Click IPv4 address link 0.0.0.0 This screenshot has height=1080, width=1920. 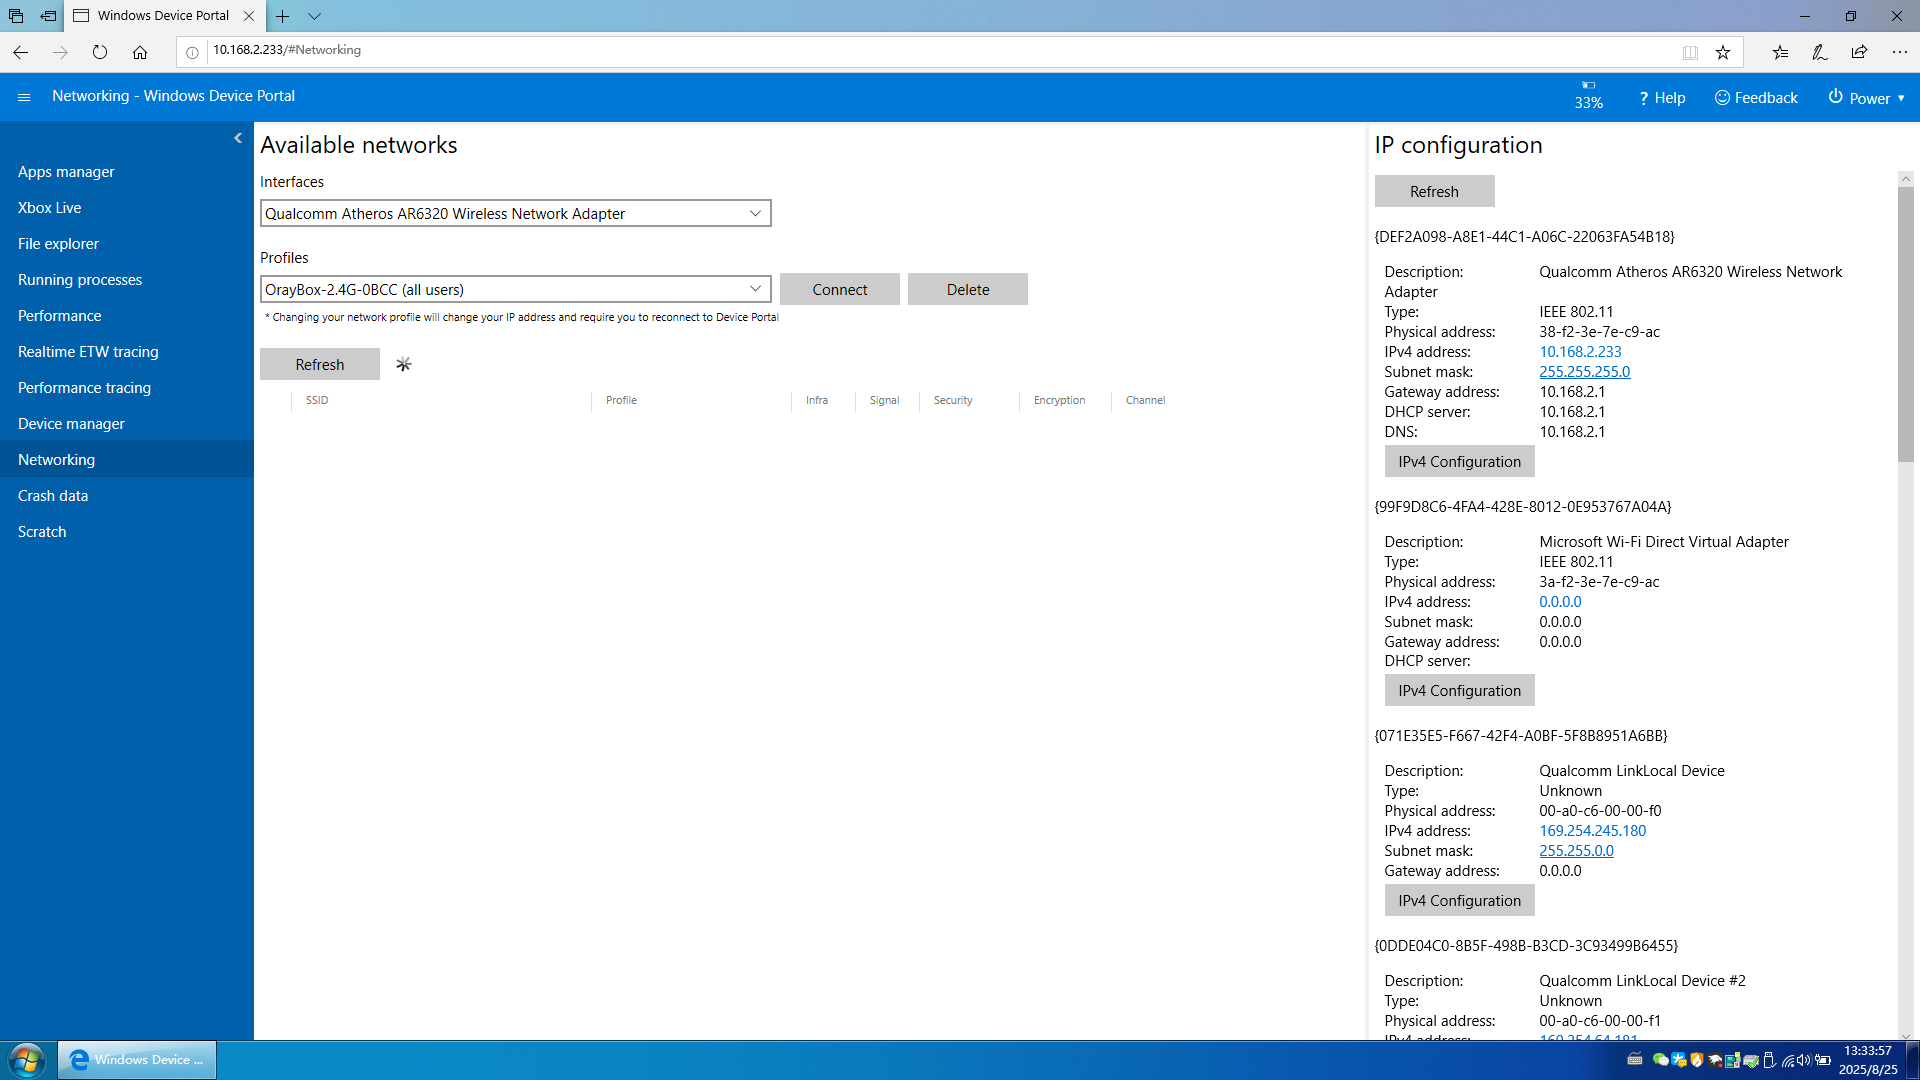pos(1560,602)
